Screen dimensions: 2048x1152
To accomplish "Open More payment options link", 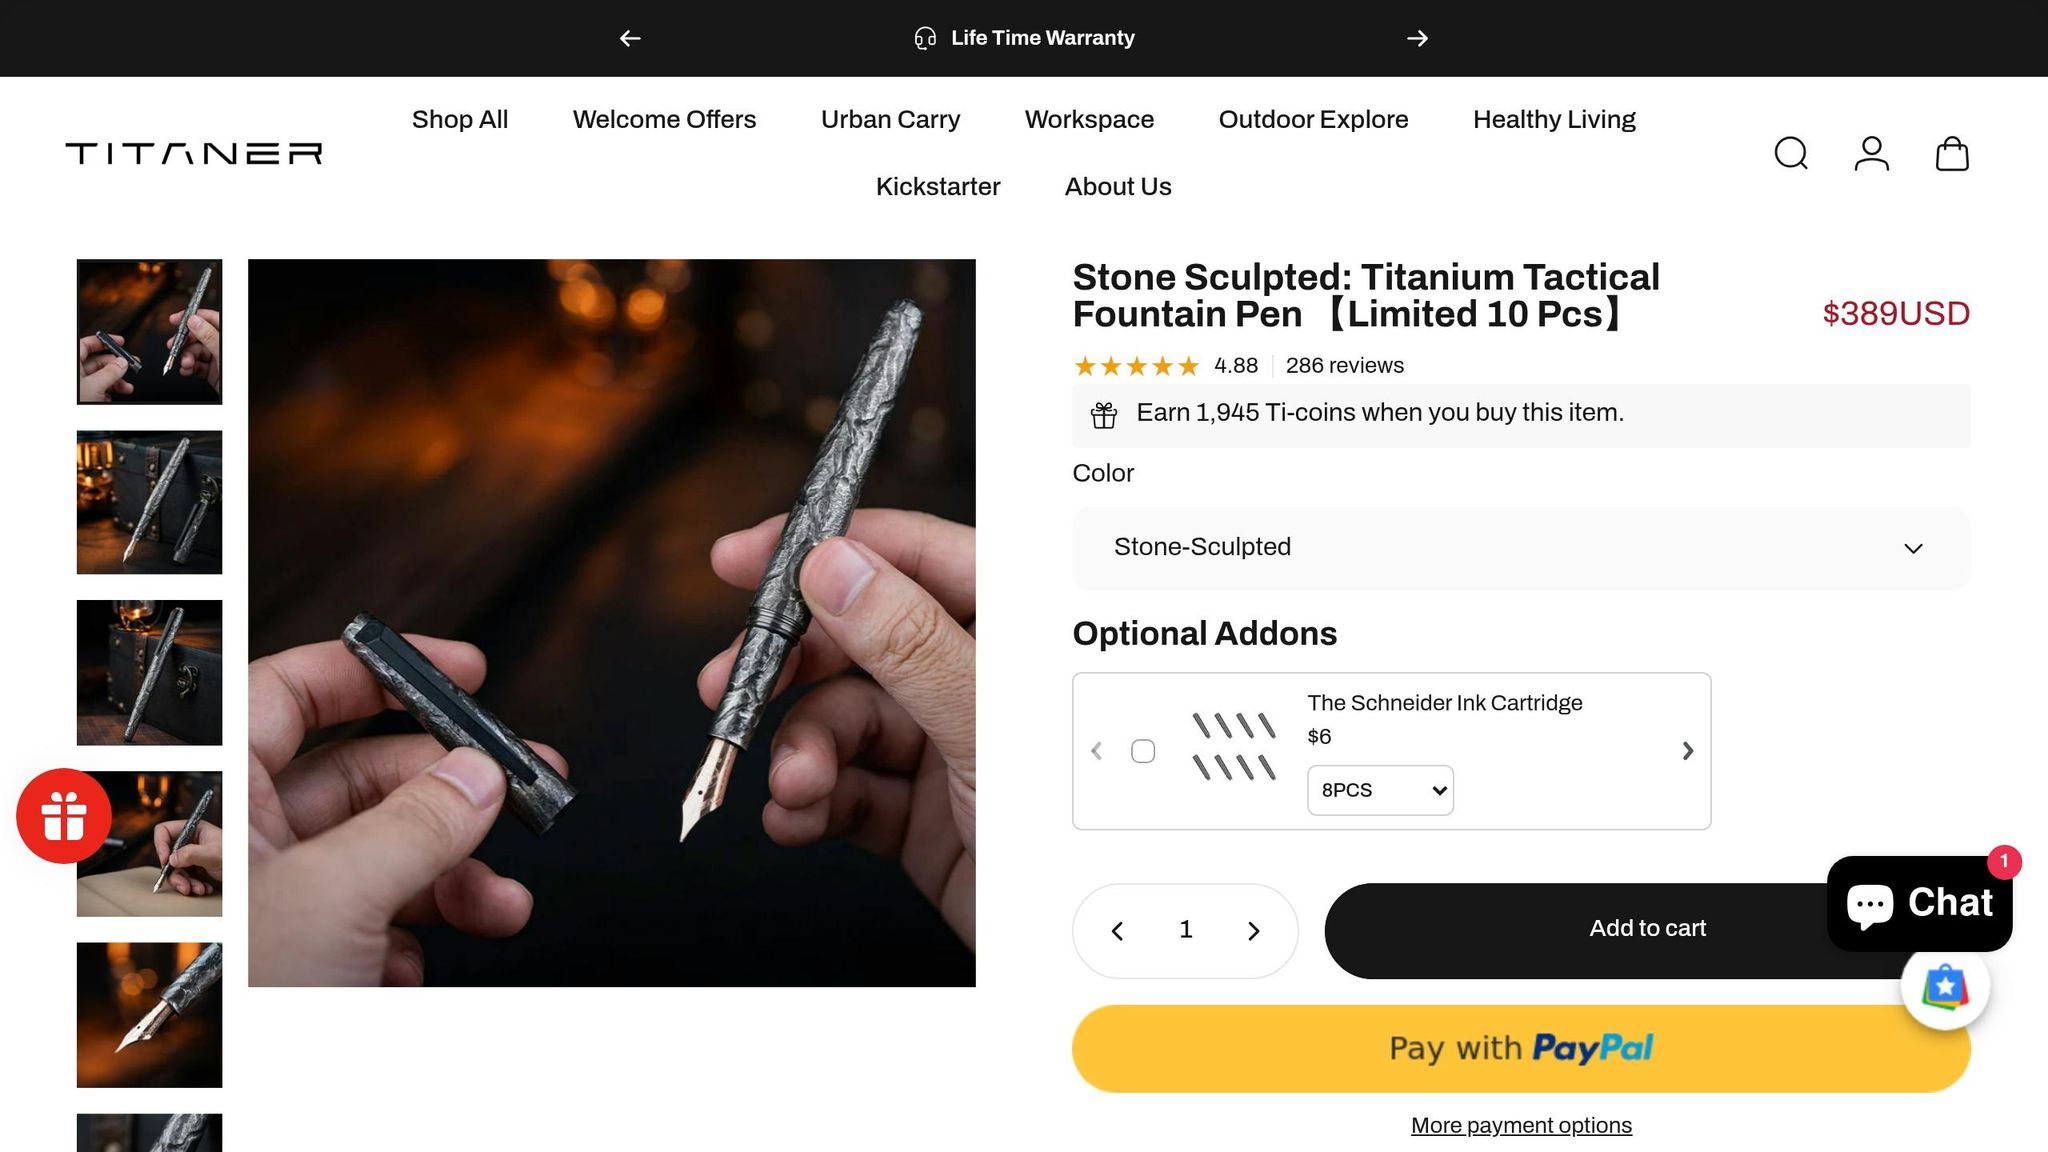I will [1521, 1126].
